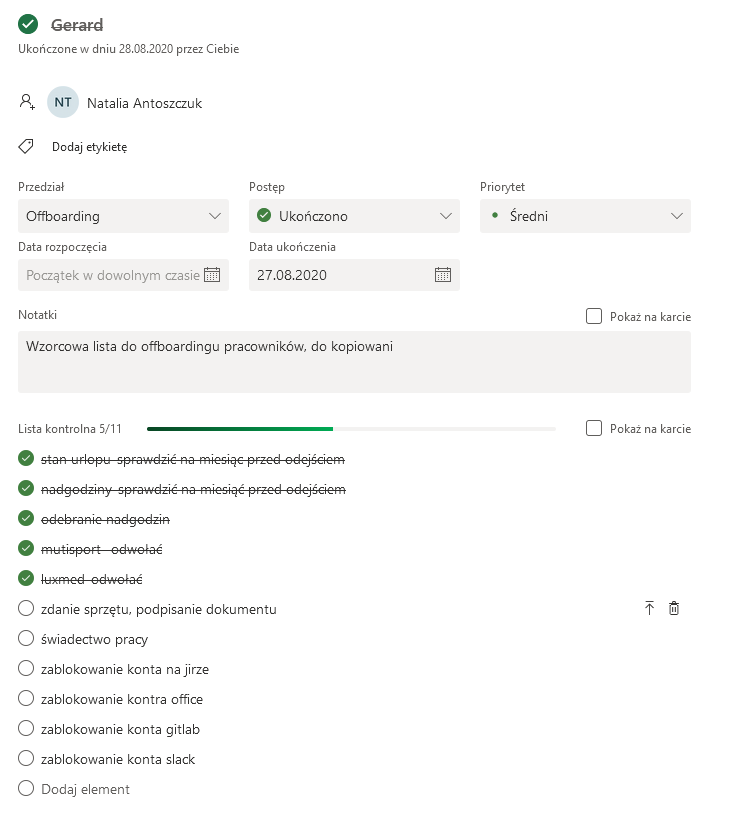Click 'Dodaj etykietę' to add label

point(89,147)
